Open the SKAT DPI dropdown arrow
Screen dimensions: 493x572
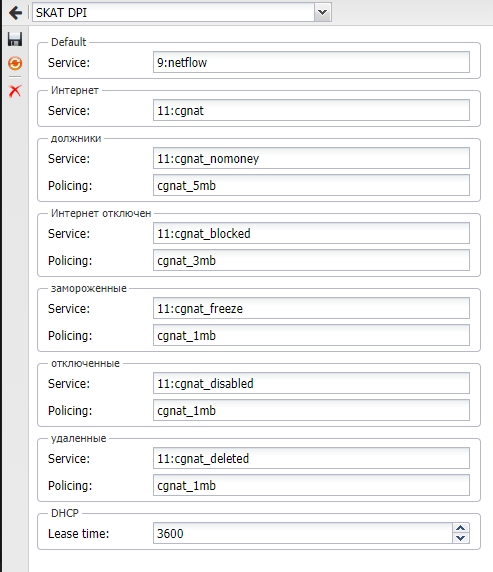(322, 12)
